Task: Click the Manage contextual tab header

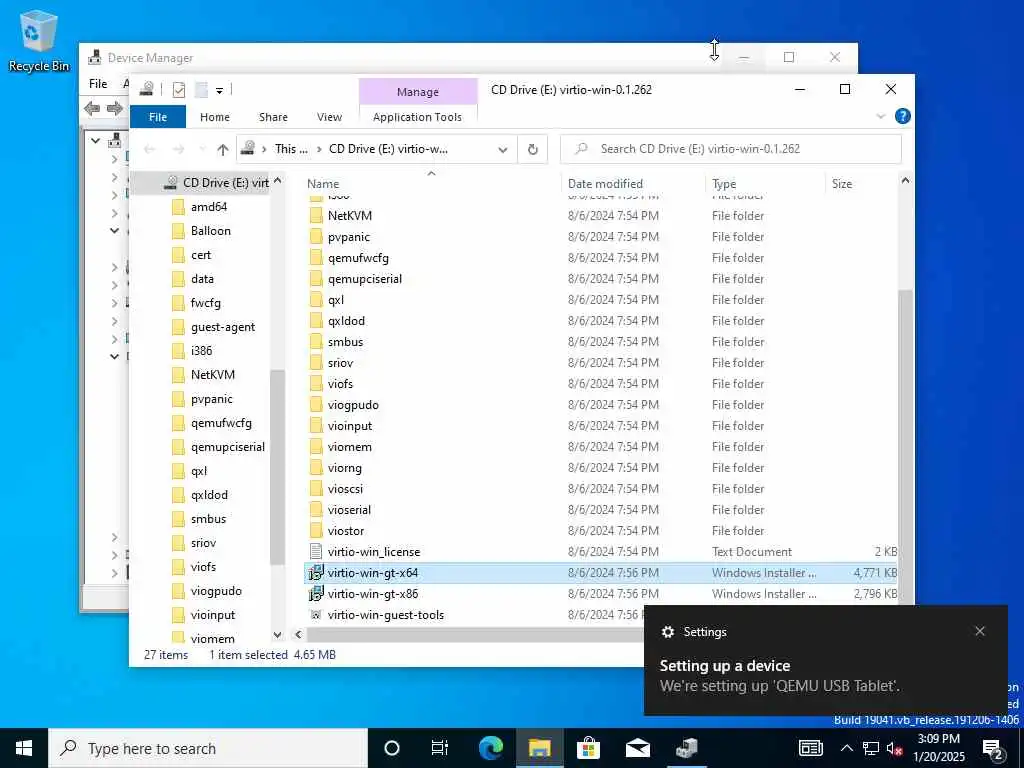Action: point(418,92)
